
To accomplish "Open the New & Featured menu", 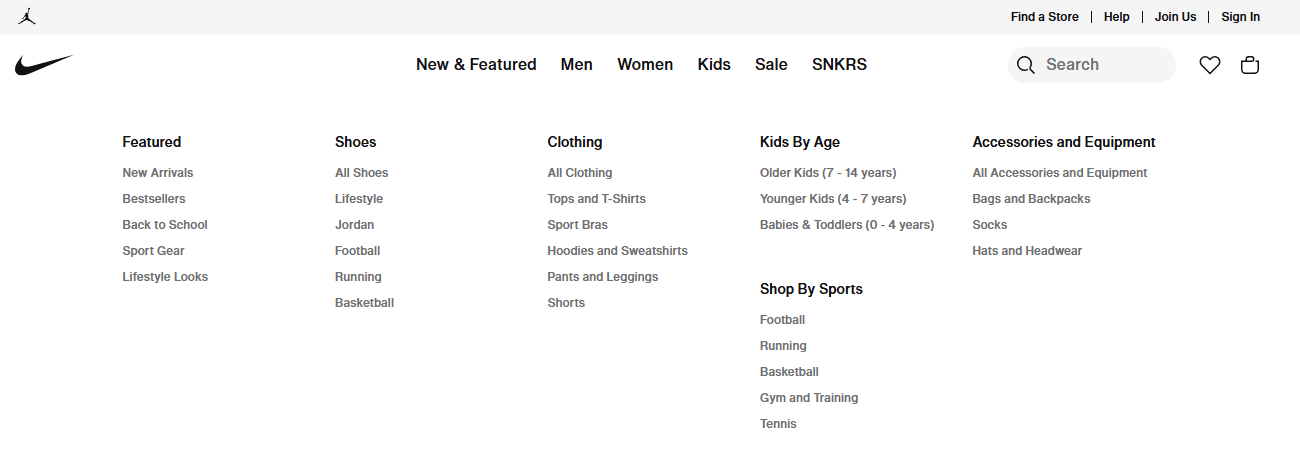I will pyautogui.click(x=476, y=65).
